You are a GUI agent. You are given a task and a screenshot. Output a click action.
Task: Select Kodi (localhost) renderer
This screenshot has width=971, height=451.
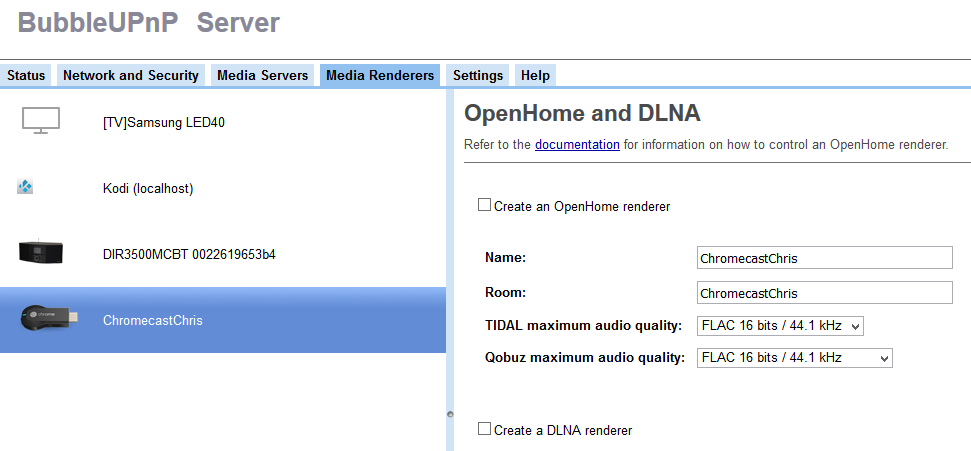148,188
